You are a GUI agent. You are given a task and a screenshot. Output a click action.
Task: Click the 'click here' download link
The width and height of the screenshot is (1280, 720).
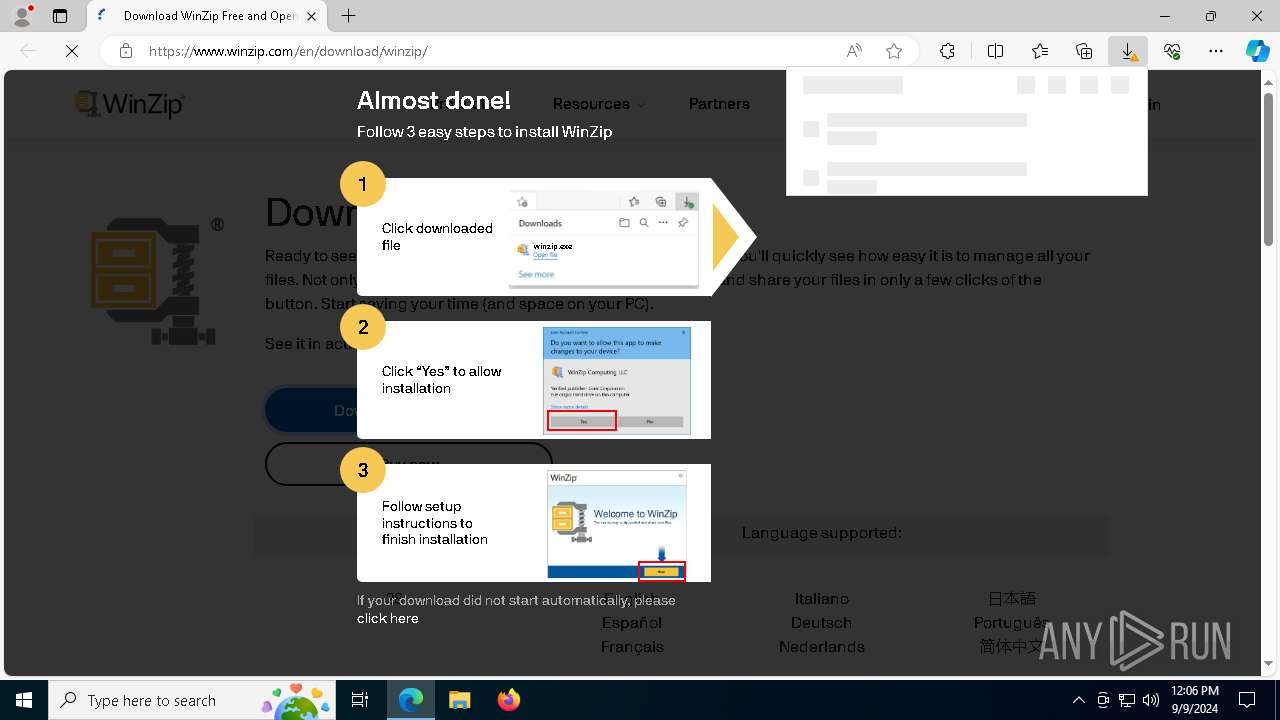coord(388,618)
